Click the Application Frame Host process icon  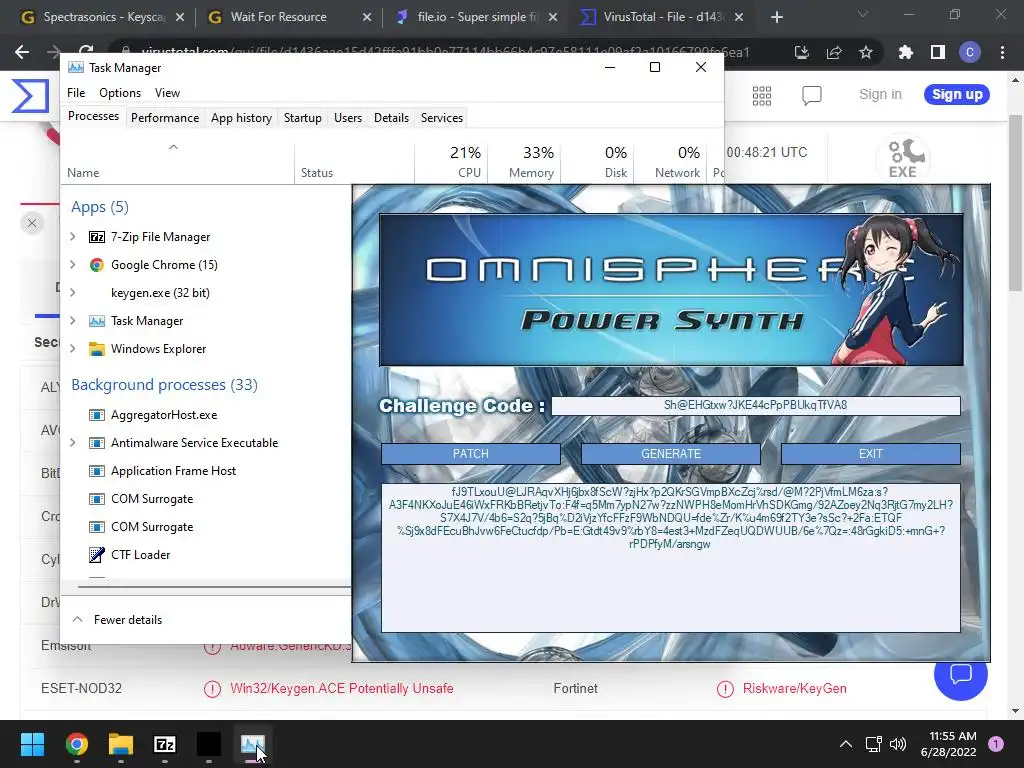point(97,472)
